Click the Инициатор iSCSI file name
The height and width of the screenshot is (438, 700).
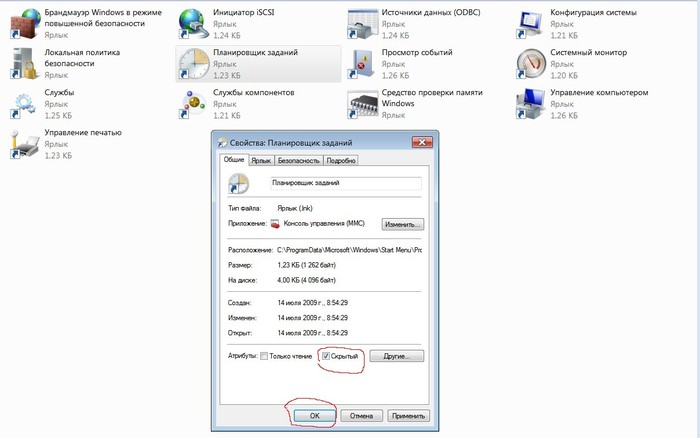tap(244, 13)
